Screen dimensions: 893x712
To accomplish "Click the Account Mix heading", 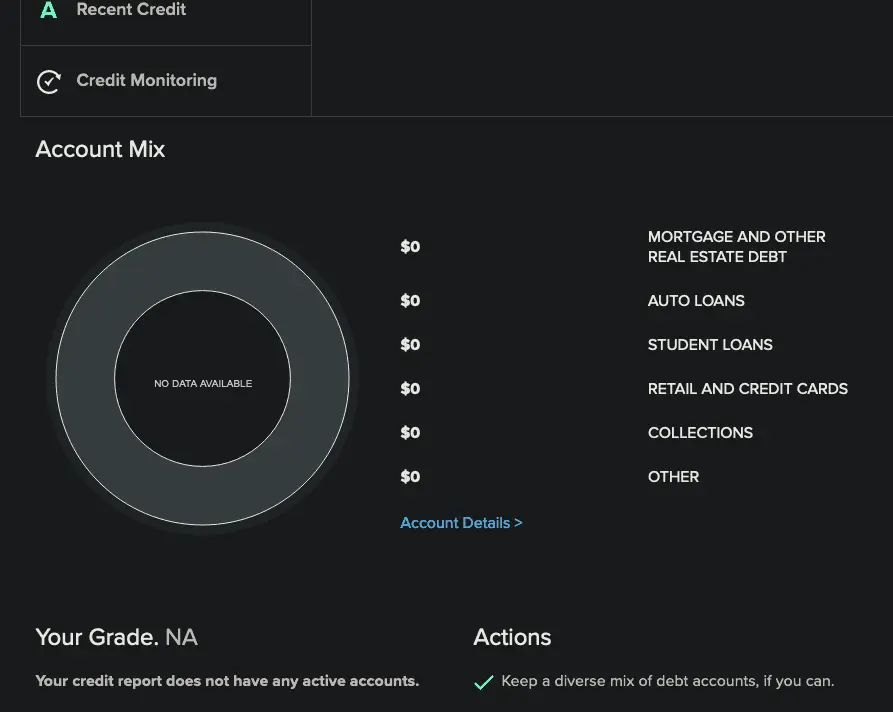I will [100, 150].
